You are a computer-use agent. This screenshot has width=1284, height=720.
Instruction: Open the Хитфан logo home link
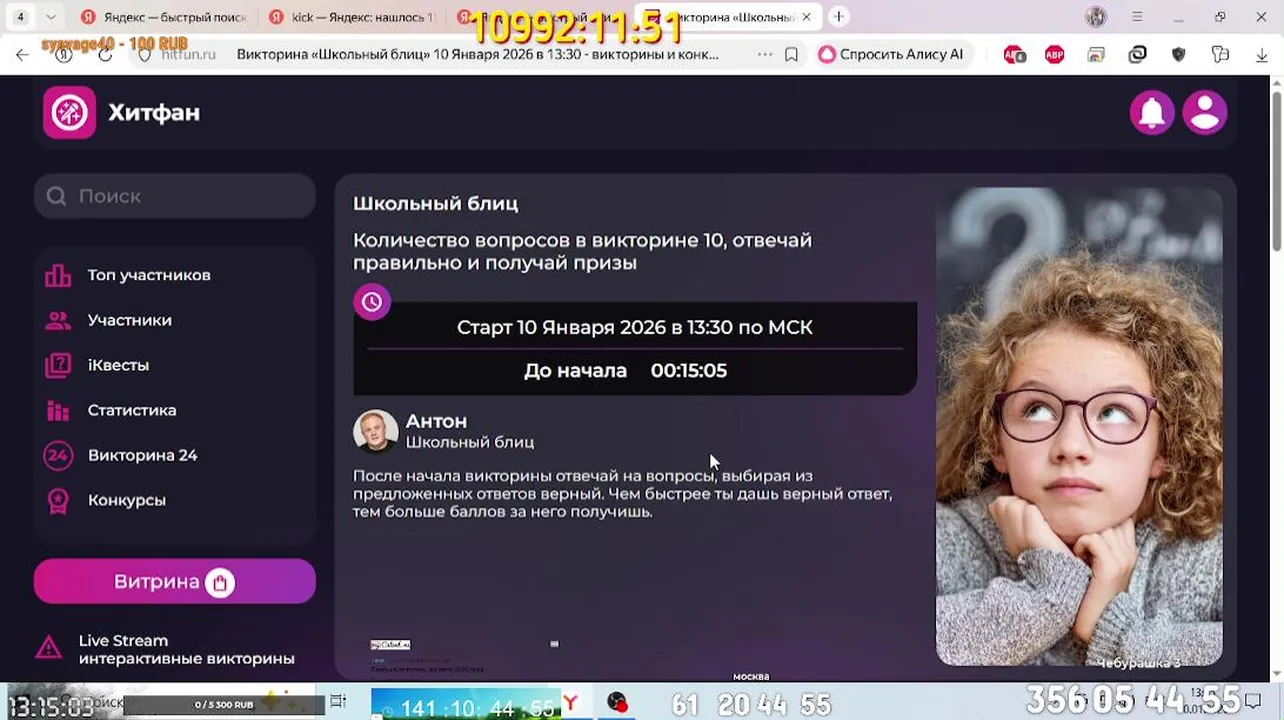point(122,112)
